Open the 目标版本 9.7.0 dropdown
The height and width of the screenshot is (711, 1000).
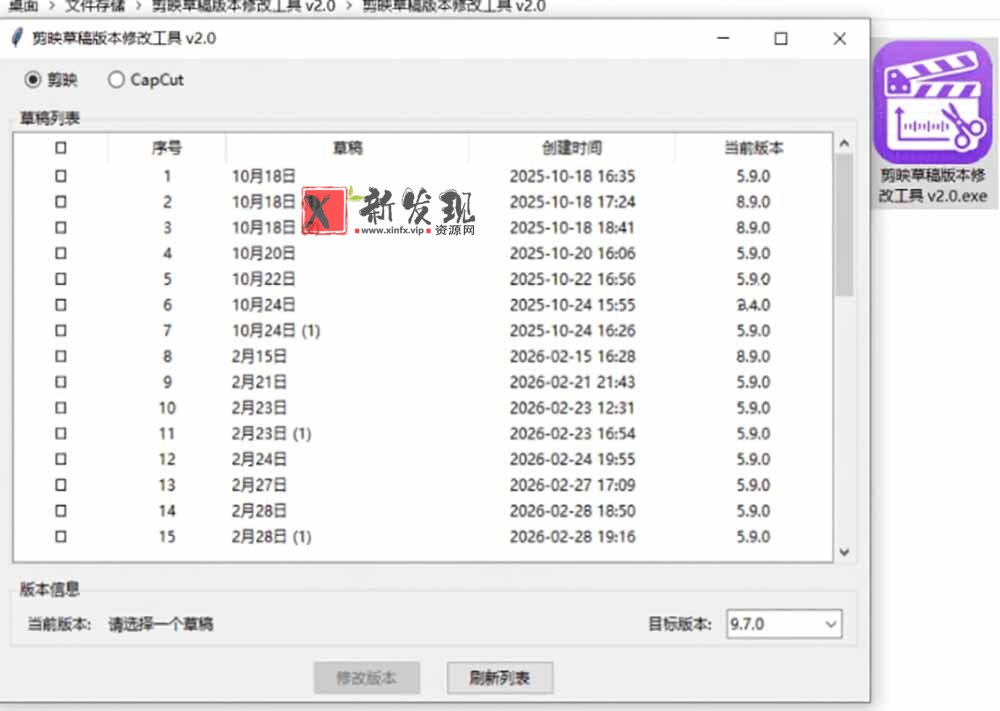point(784,624)
